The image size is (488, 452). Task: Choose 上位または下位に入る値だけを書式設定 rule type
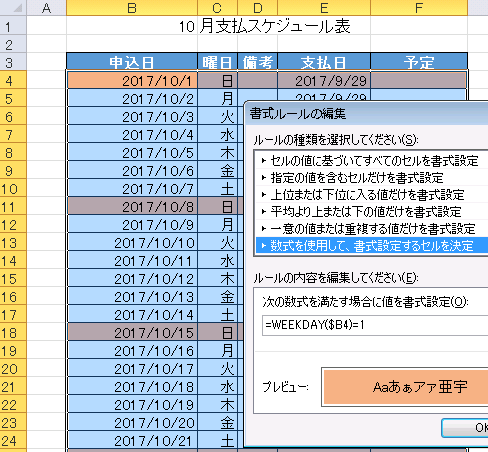tap(372, 195)
